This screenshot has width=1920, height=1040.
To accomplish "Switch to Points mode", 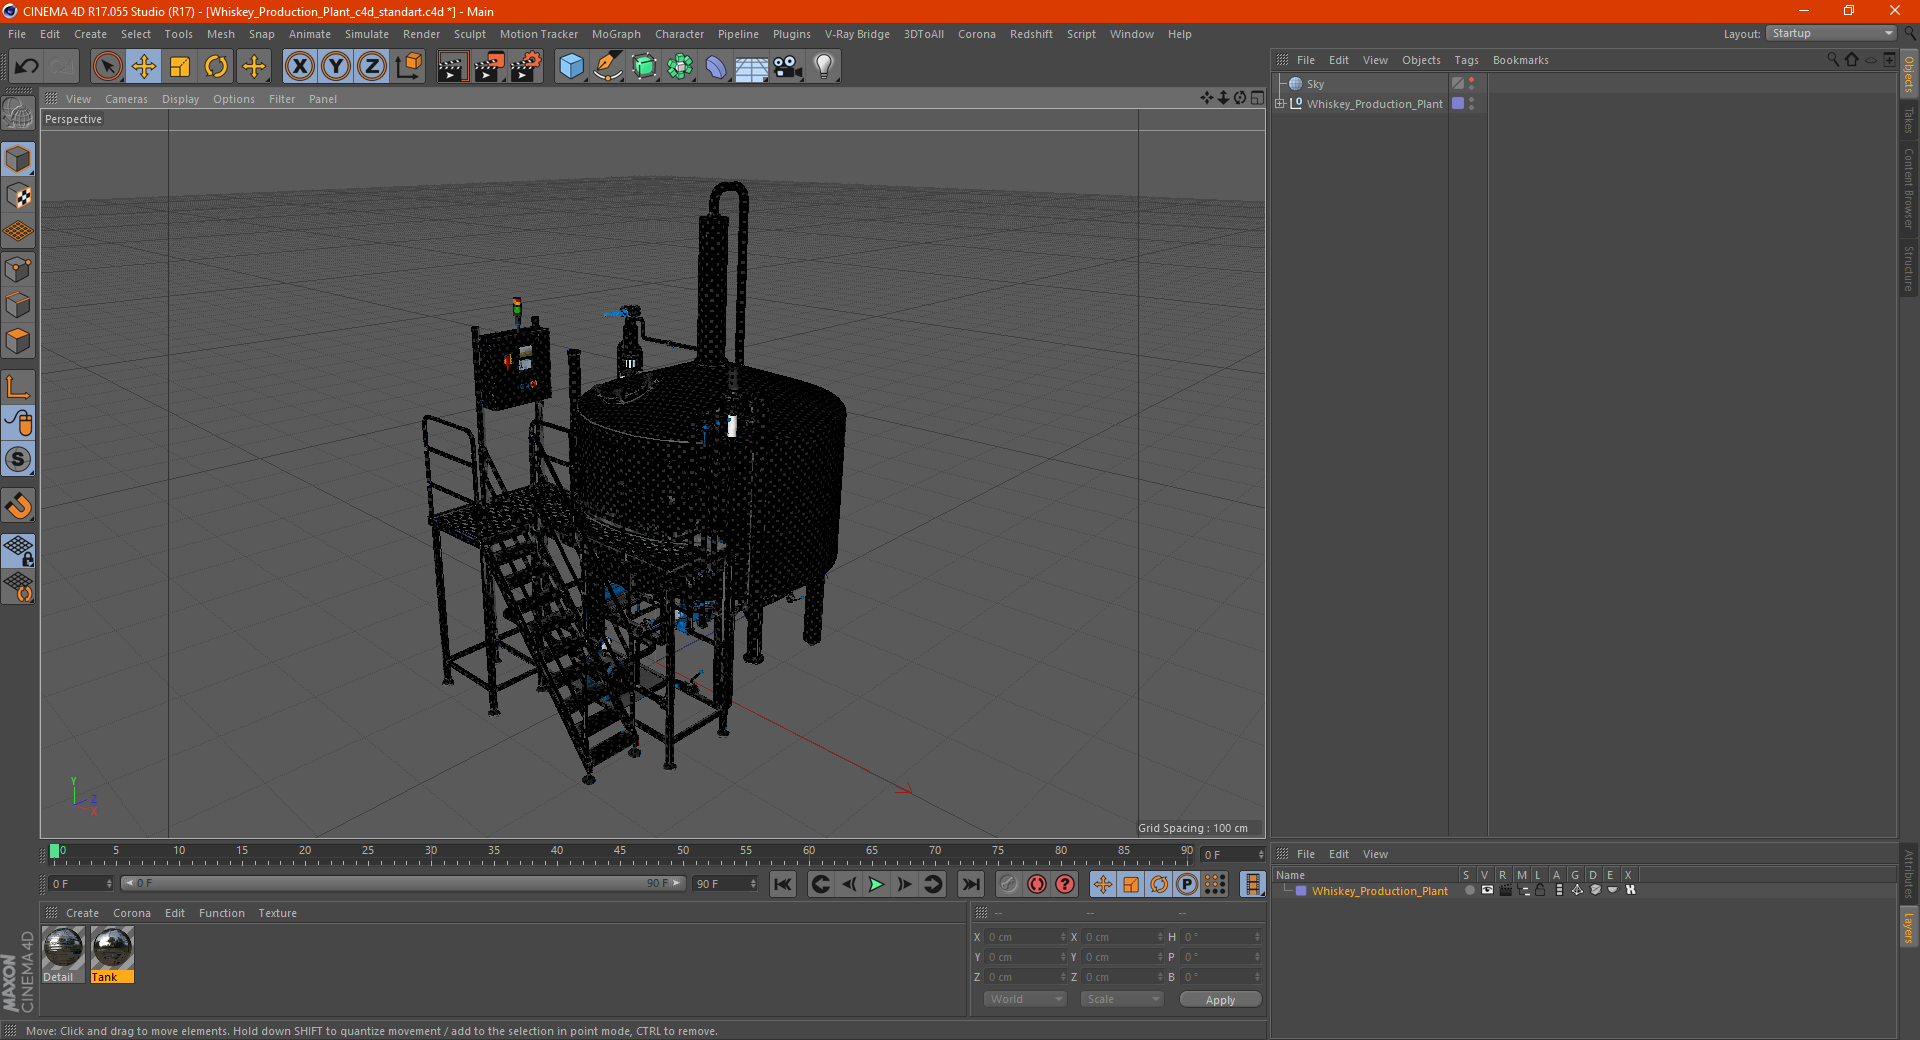I will [18, 269].
